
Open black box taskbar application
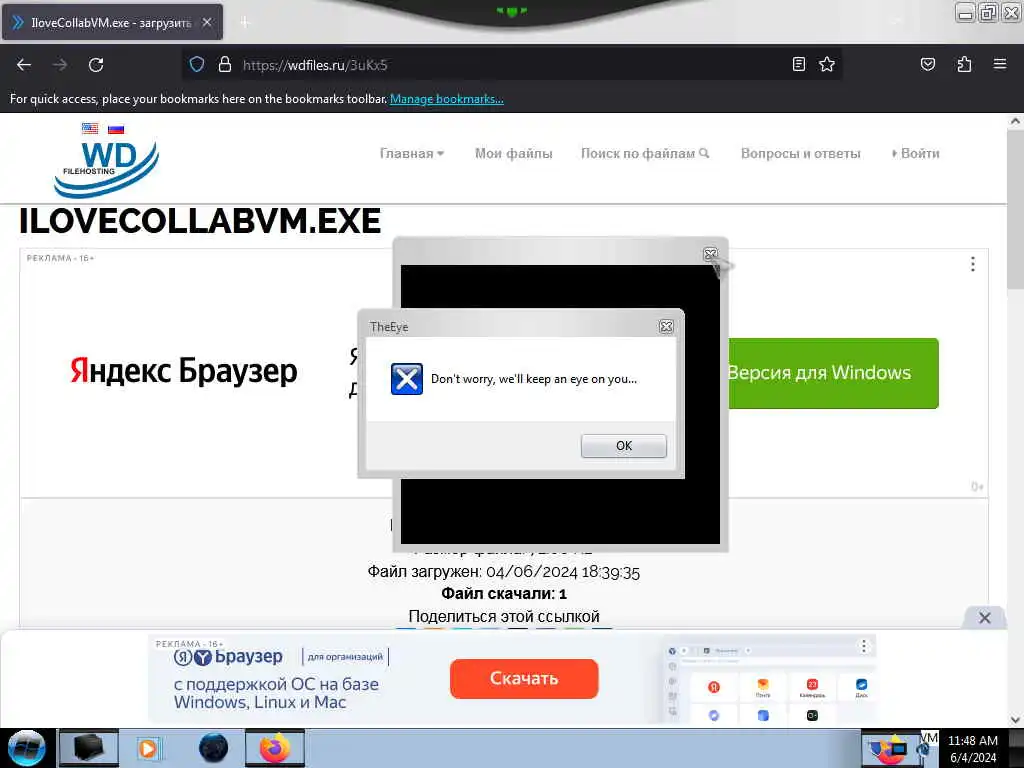(89, 748)
